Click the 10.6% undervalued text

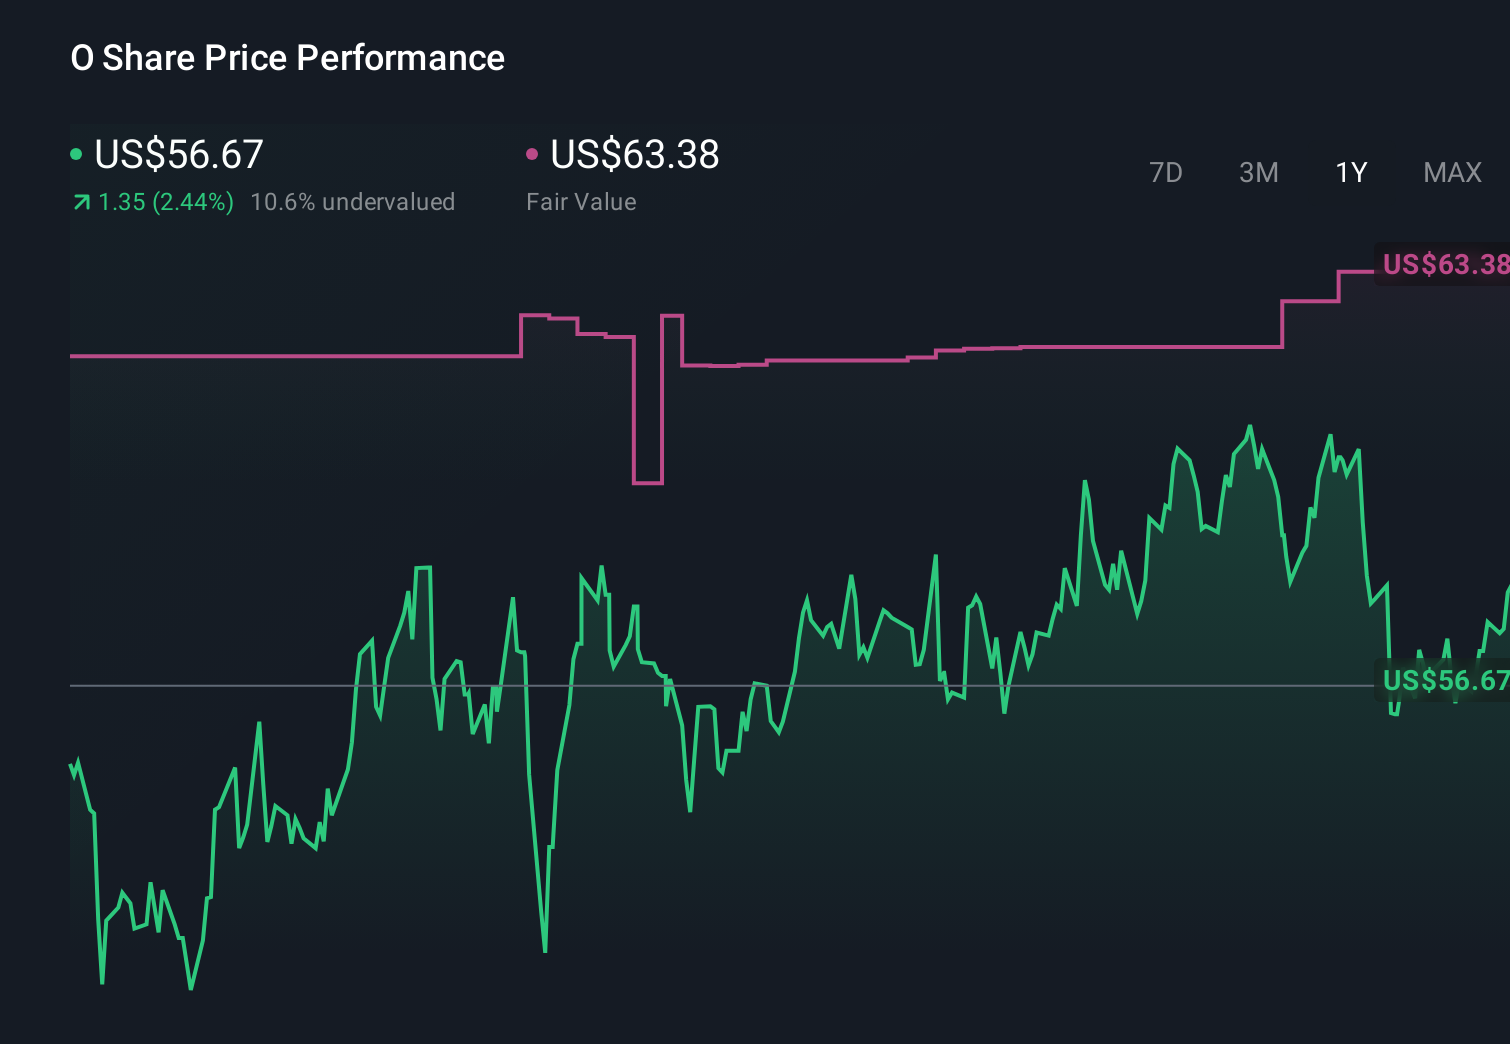(353, 202)
